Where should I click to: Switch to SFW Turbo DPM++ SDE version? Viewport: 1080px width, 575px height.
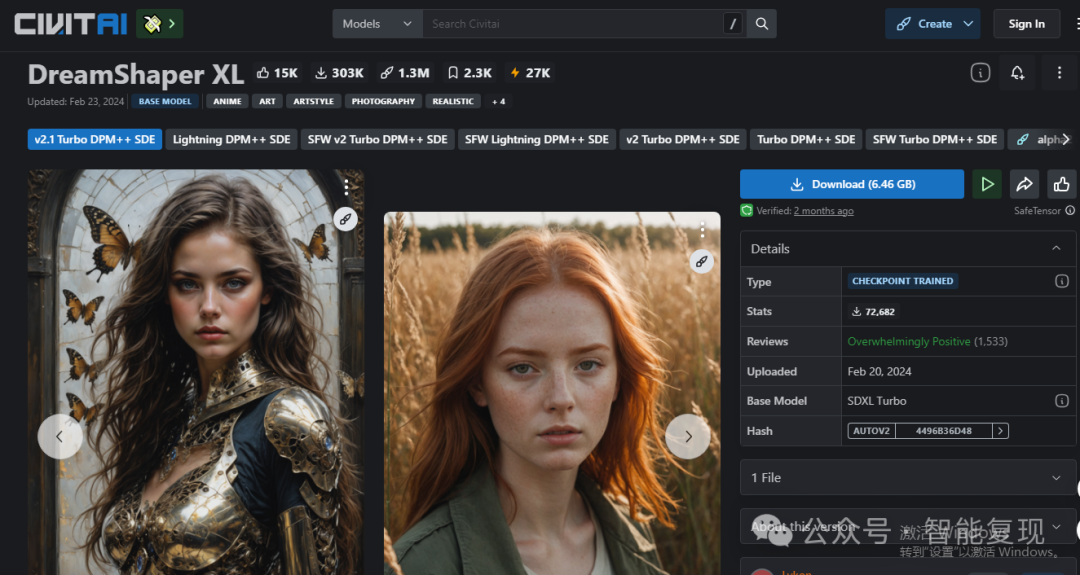935,139
